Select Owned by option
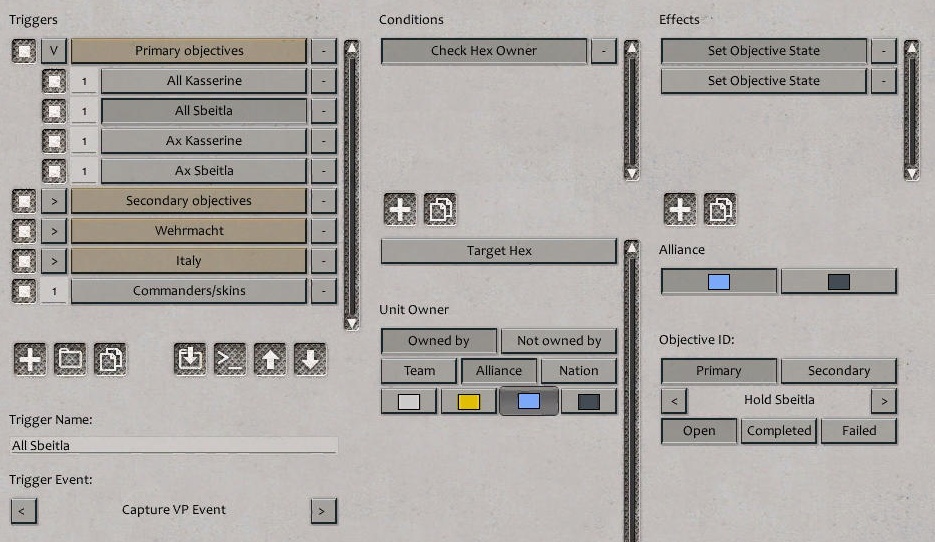Image resolution: width=935 pixels, height=542 pixels. click(x=439, y=341)
